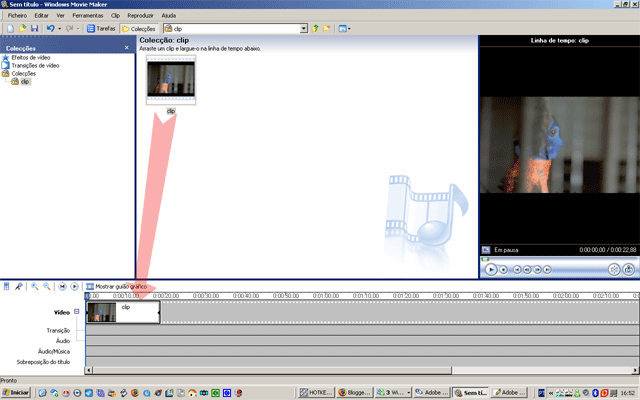Click the greyed-out Redo arrow
Screen dimensions: 640x400
(x=69, y=29)
